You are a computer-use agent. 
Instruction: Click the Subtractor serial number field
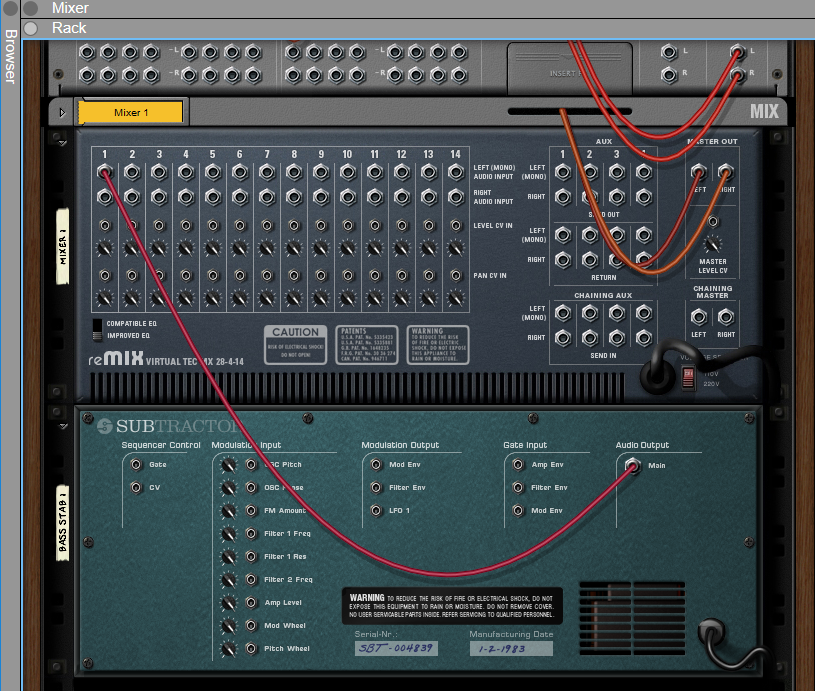pos(396,648)
